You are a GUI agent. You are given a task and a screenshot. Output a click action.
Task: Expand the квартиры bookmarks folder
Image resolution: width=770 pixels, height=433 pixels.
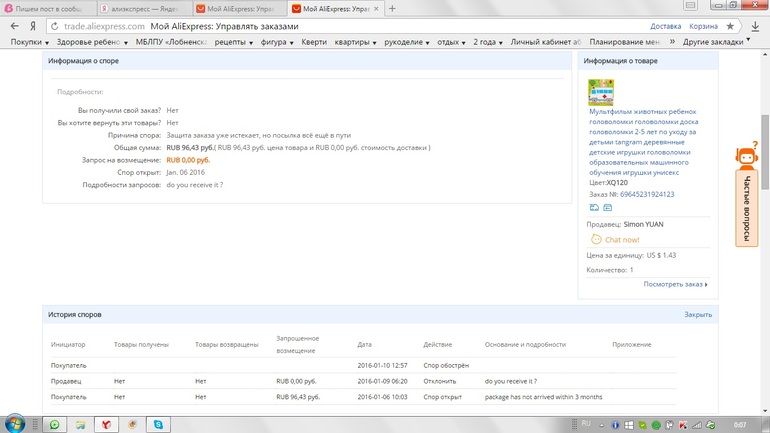(x=356, y=42)
